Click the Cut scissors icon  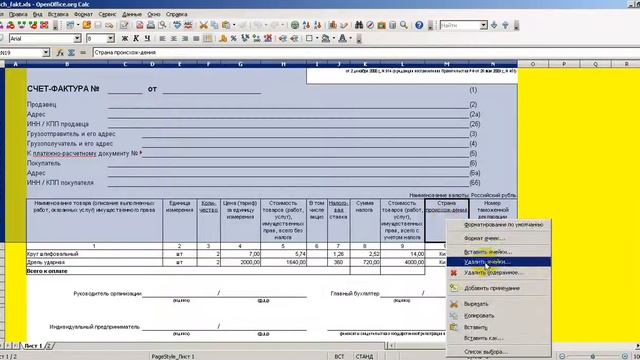pyautogui.click(x=203, y=25)
